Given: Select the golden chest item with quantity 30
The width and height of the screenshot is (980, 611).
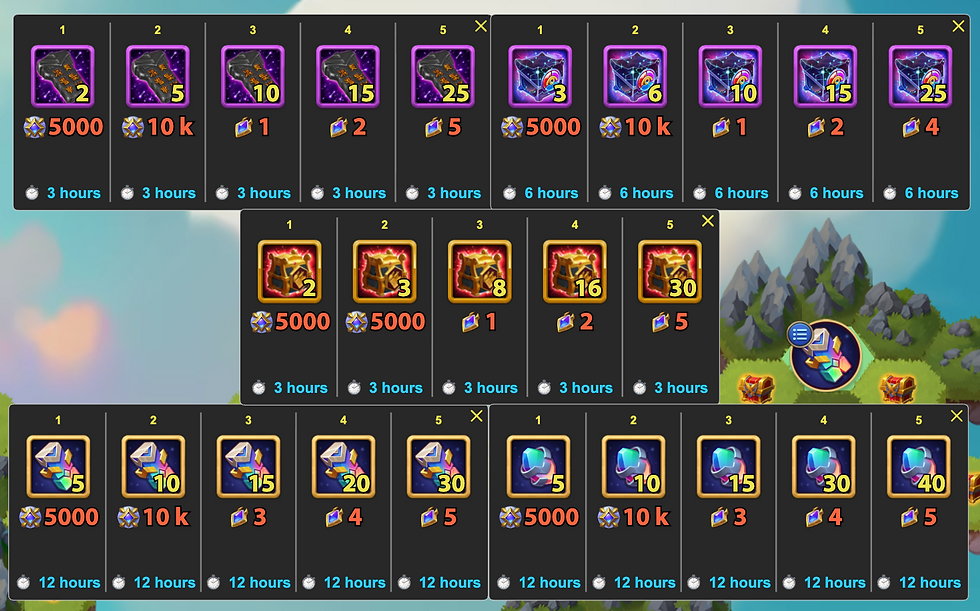Looking at the screenshot, I should click(670, 271).
